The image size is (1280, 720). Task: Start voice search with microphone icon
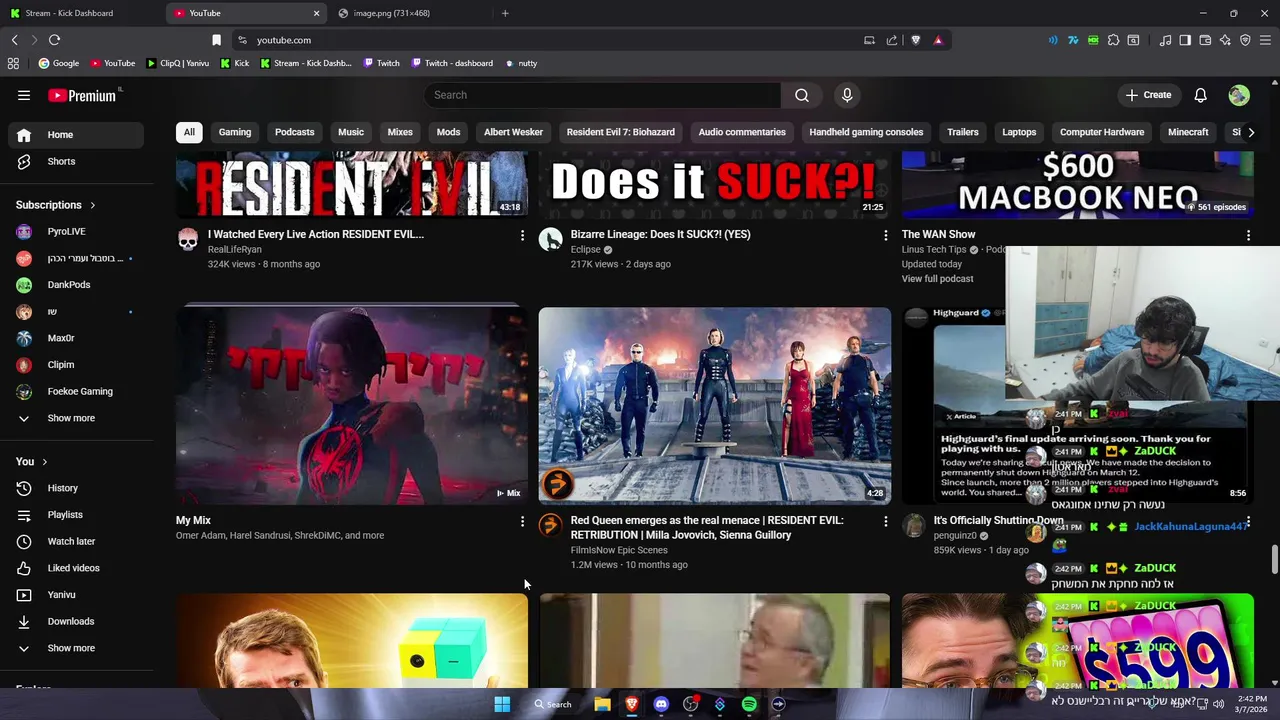click(847, 95)
